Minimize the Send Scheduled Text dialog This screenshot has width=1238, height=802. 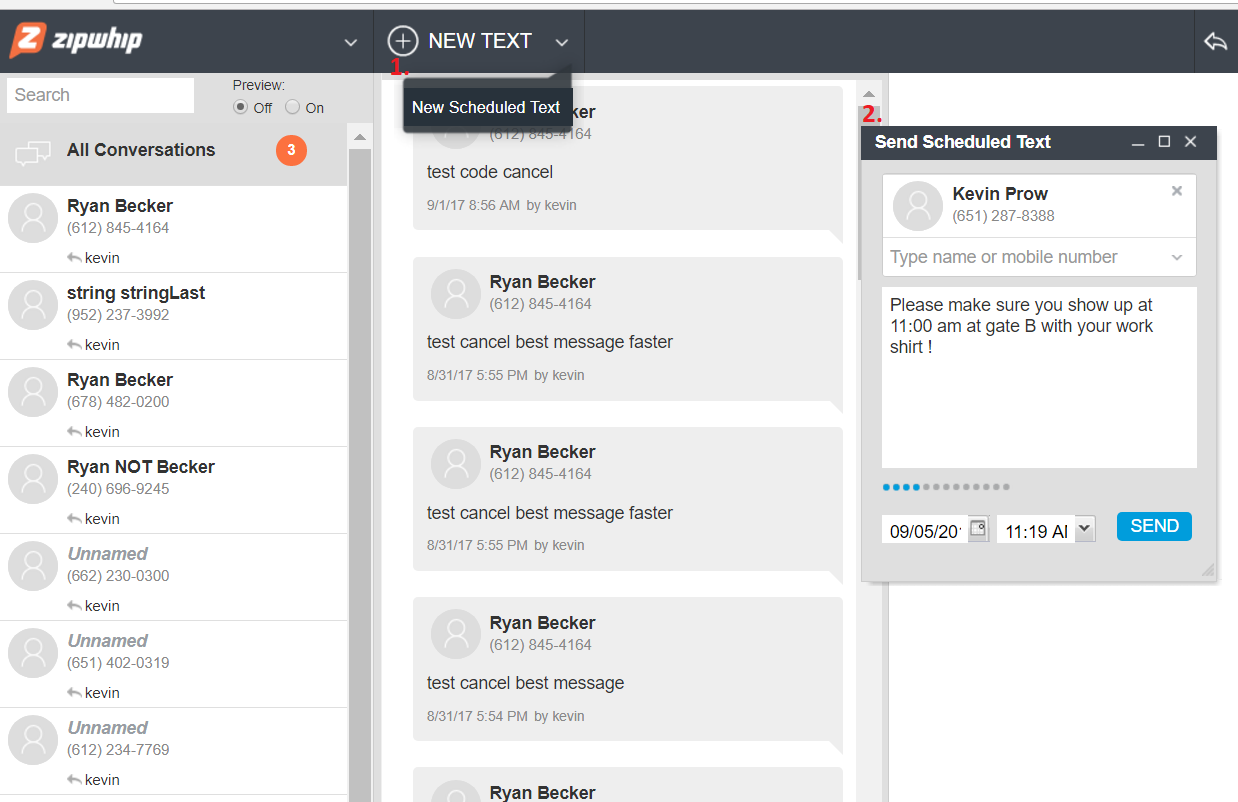1138,143
